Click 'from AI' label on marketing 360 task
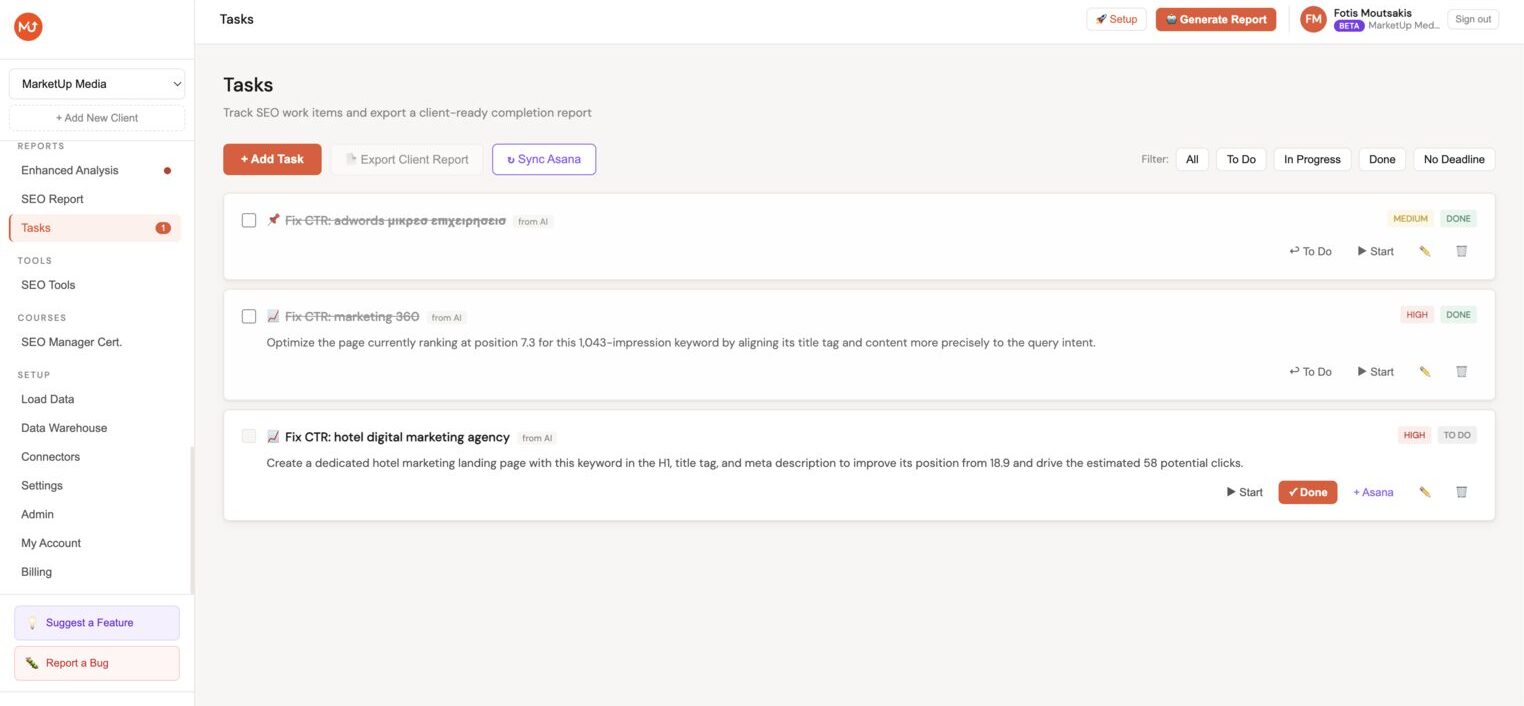Viewport: 1524px width, 706px height. 447,318
